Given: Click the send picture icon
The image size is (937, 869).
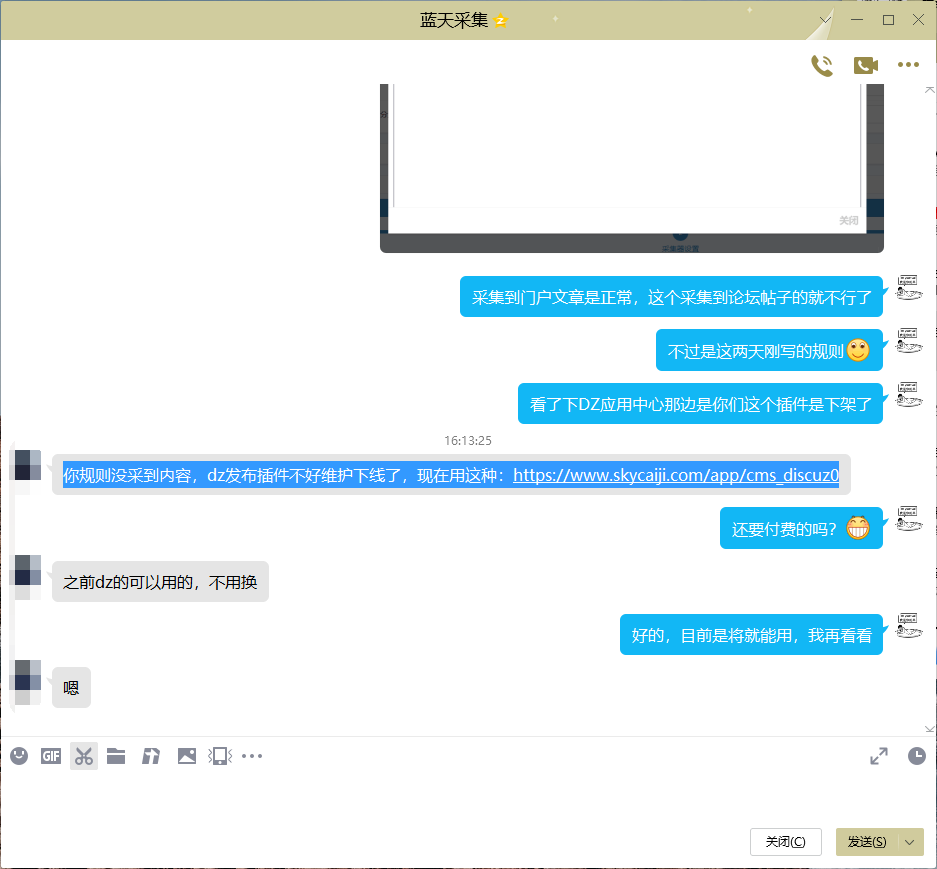Looking at the screenshot, I should tap(186, 756).
